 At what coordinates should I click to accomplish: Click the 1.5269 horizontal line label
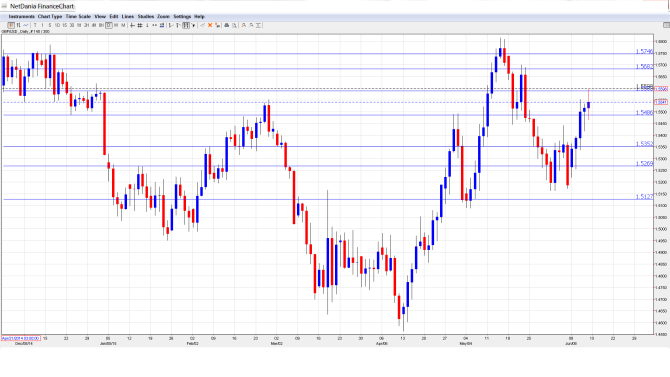click(644, 164)
